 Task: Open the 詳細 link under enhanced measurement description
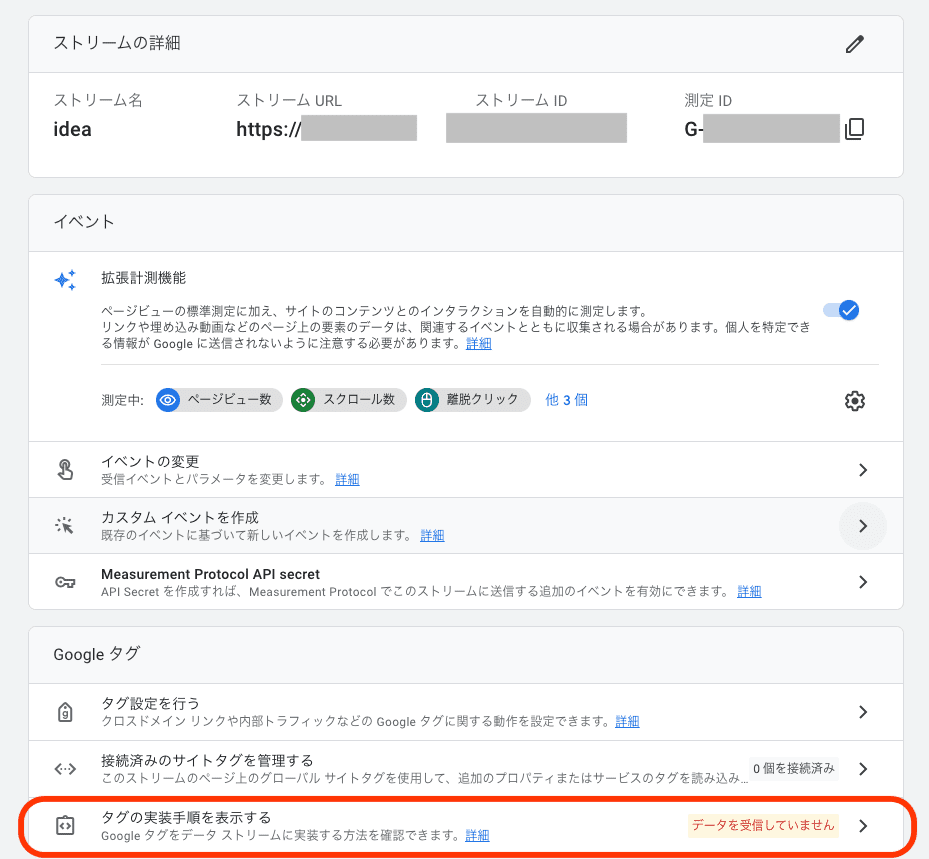click(479, 344)
